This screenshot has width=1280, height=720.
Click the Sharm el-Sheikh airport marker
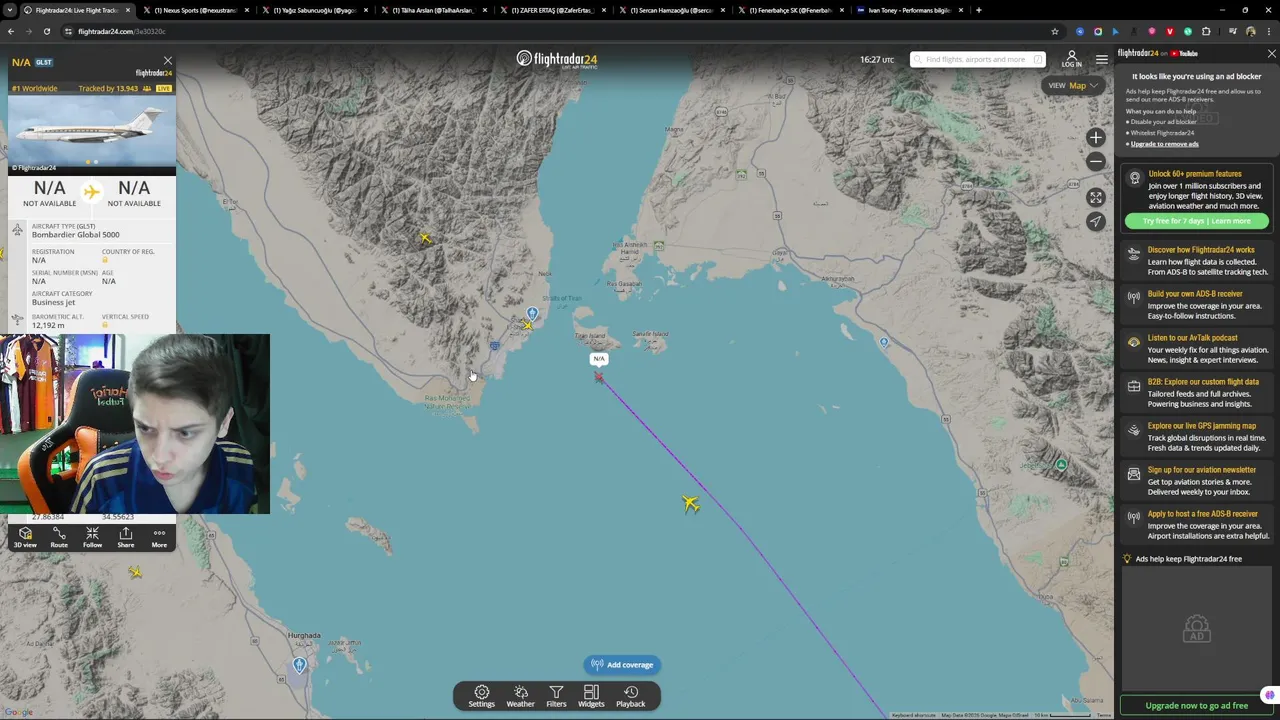[x=532, y=315]
